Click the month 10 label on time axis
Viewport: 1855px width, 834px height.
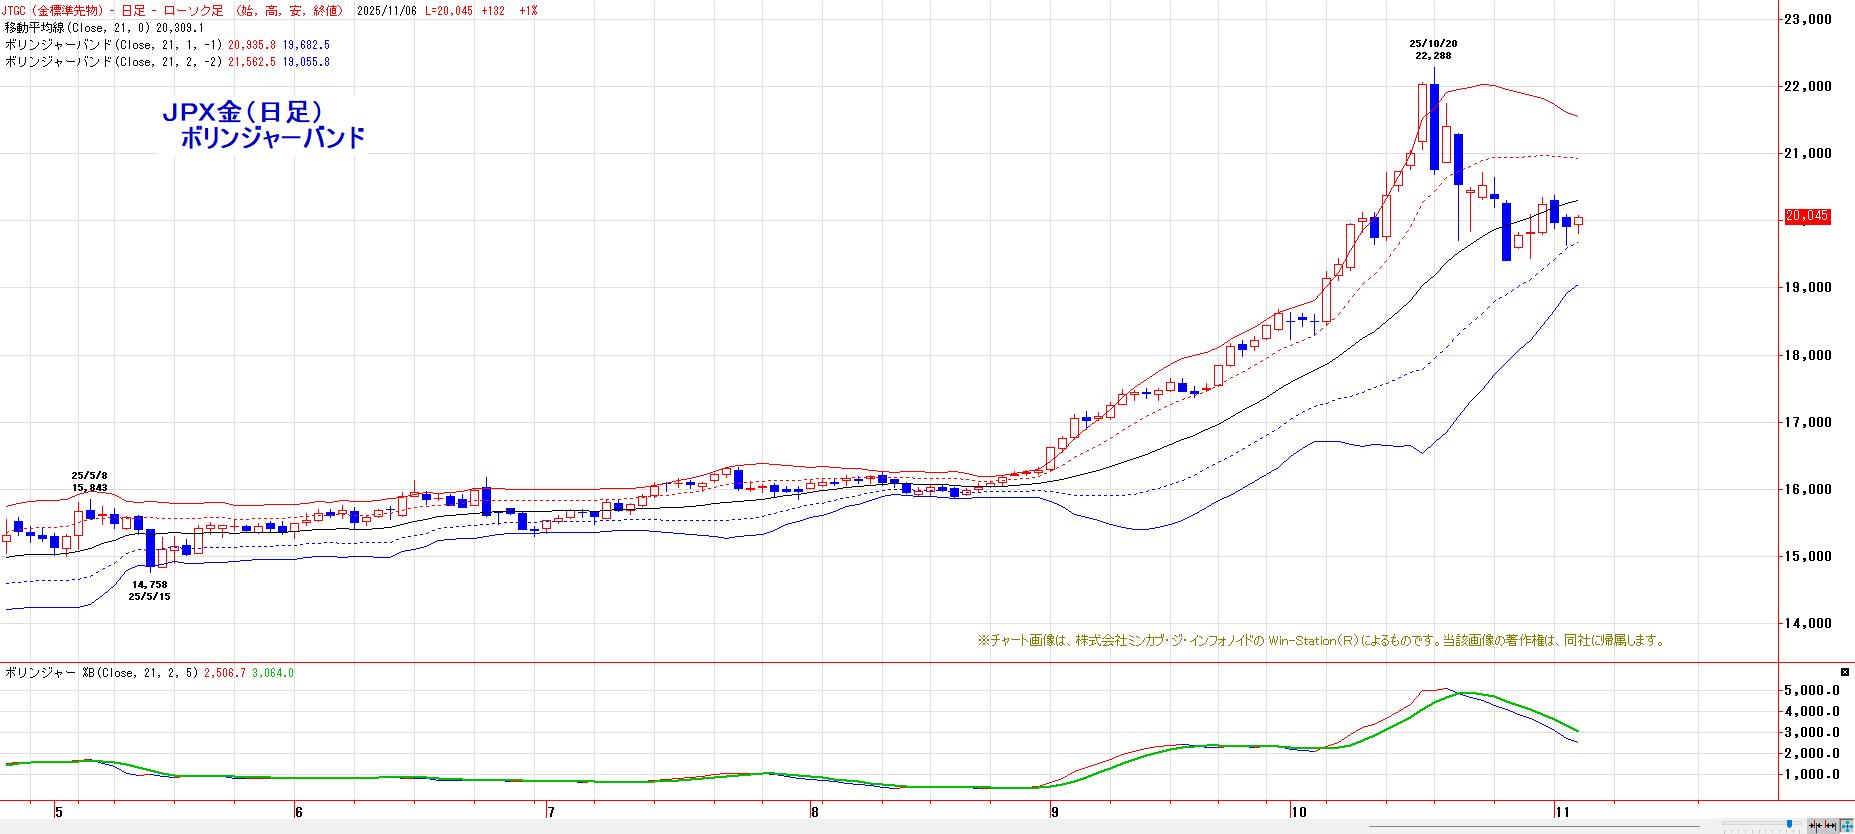[1299, 811]
